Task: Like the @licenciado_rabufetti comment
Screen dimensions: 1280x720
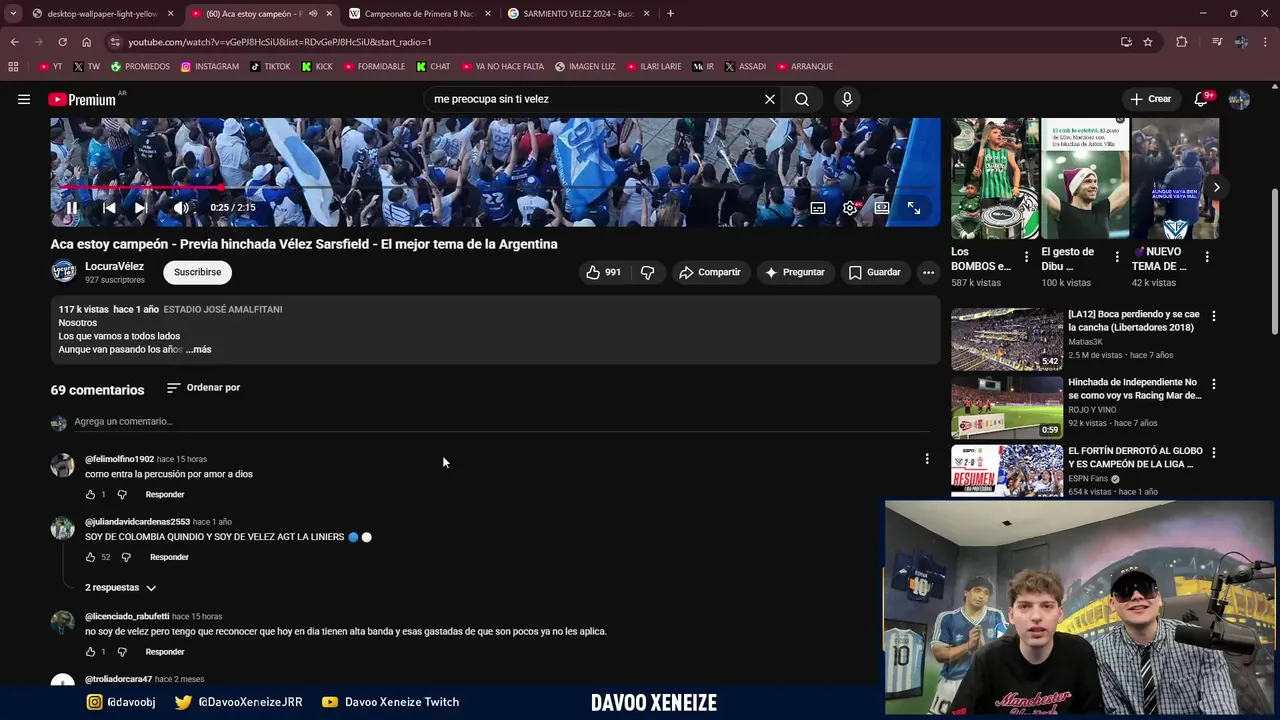Action: pos(90,652)
